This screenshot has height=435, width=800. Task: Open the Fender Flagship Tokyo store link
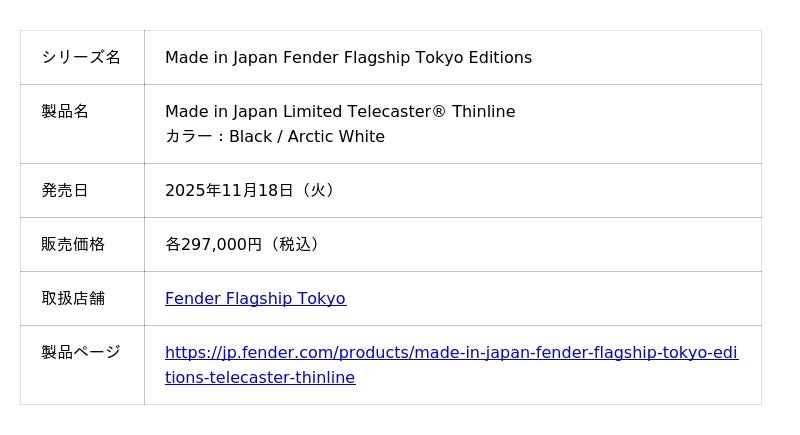click(x=255, y=298)
